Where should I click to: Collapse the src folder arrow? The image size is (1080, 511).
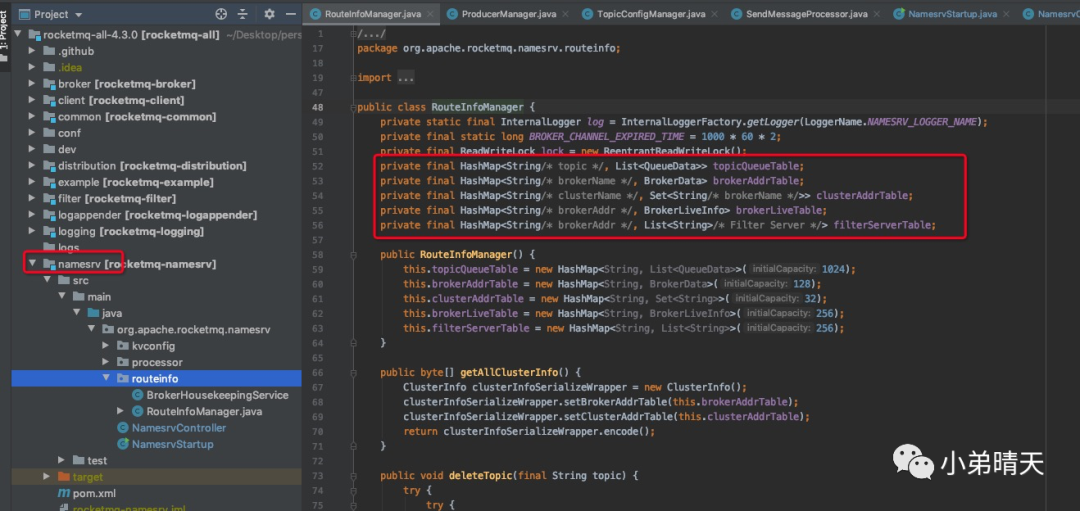click(47, 280)
